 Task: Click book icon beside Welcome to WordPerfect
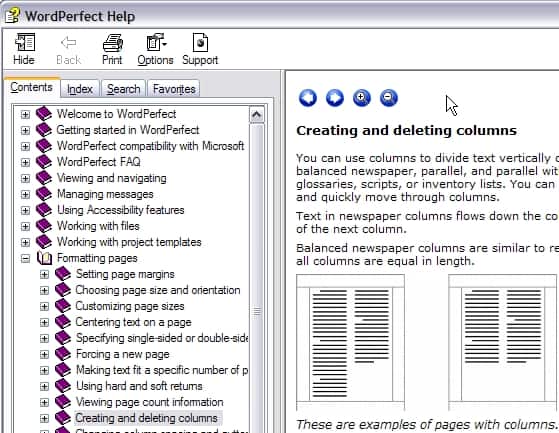pos(44,114)
